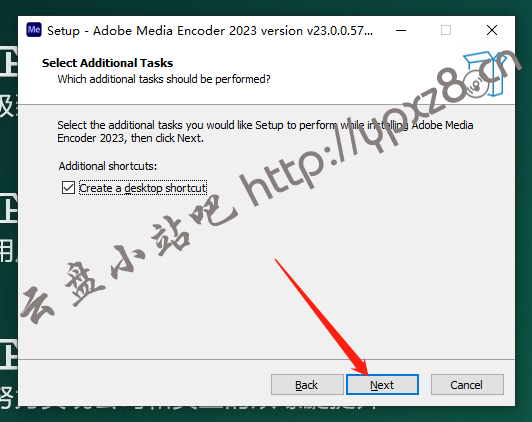Click the Media Encoder 'Me' title bar icon
Screen dimensions: 532x422
pos(34,30)
